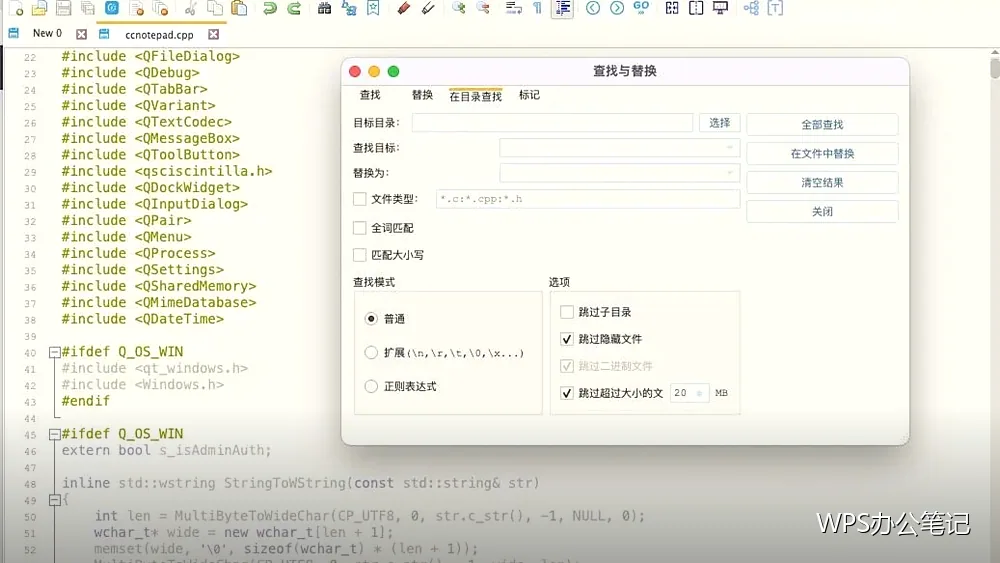The image size is (1000, 563).
Task: Click the 目标目录 input field
Action: [552, 123]
